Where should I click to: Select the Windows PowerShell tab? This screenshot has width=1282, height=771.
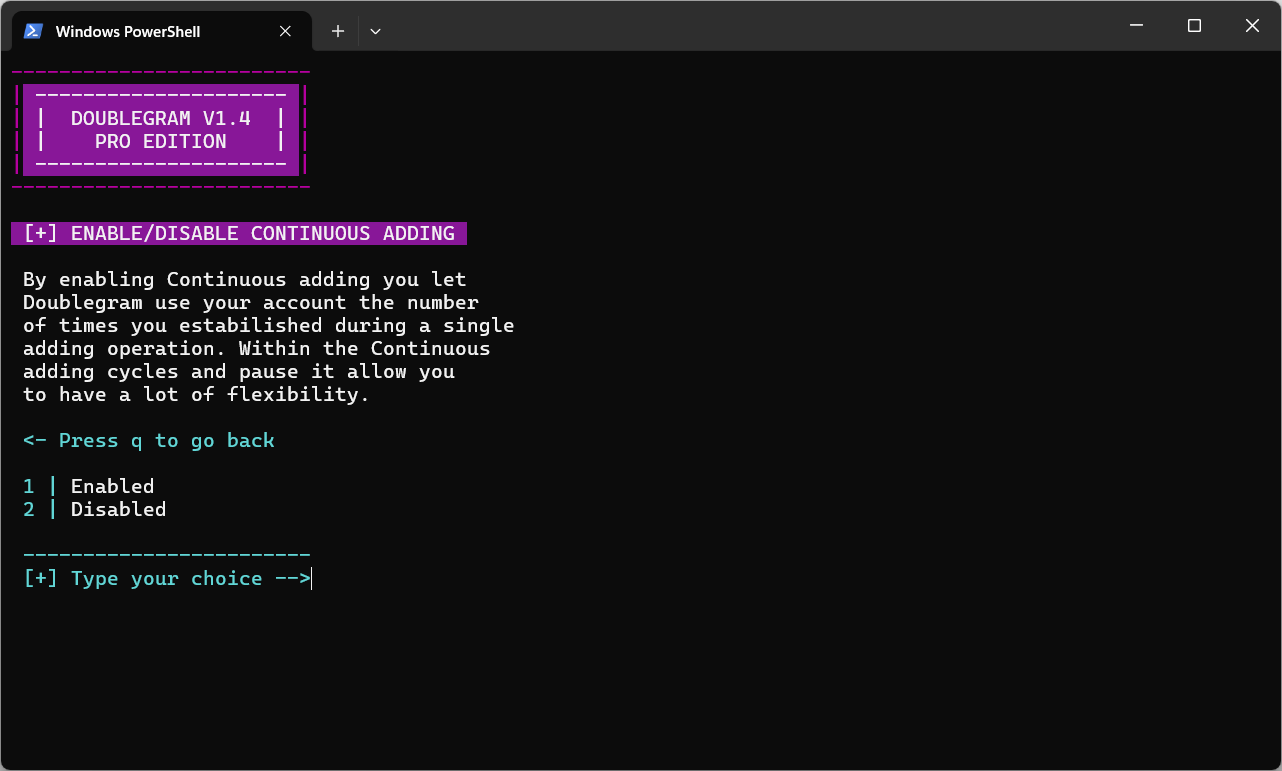(x=128, y=31)
